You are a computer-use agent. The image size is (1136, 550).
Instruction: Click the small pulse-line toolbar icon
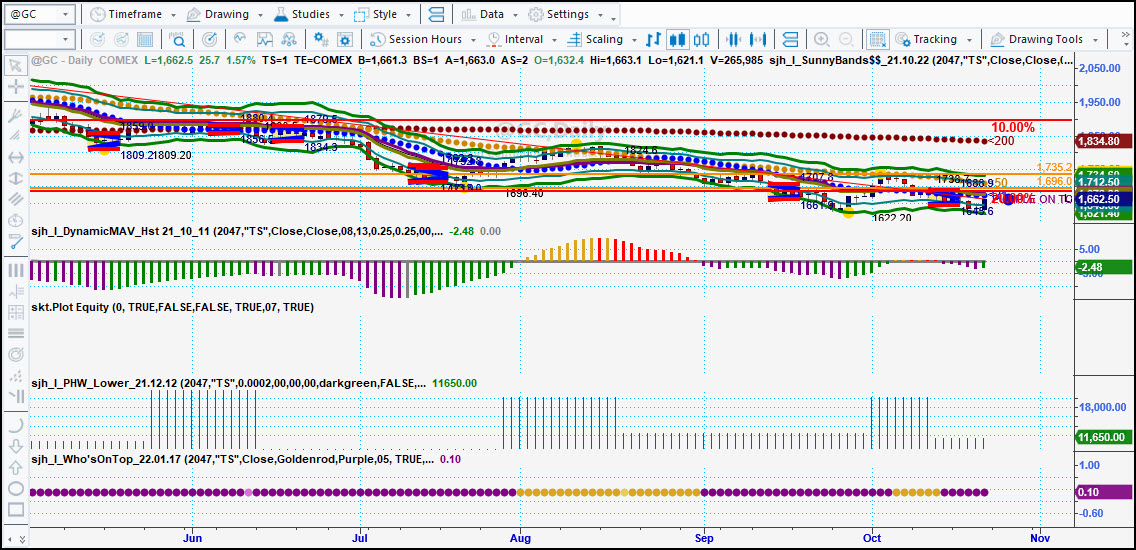pos(241,39)
